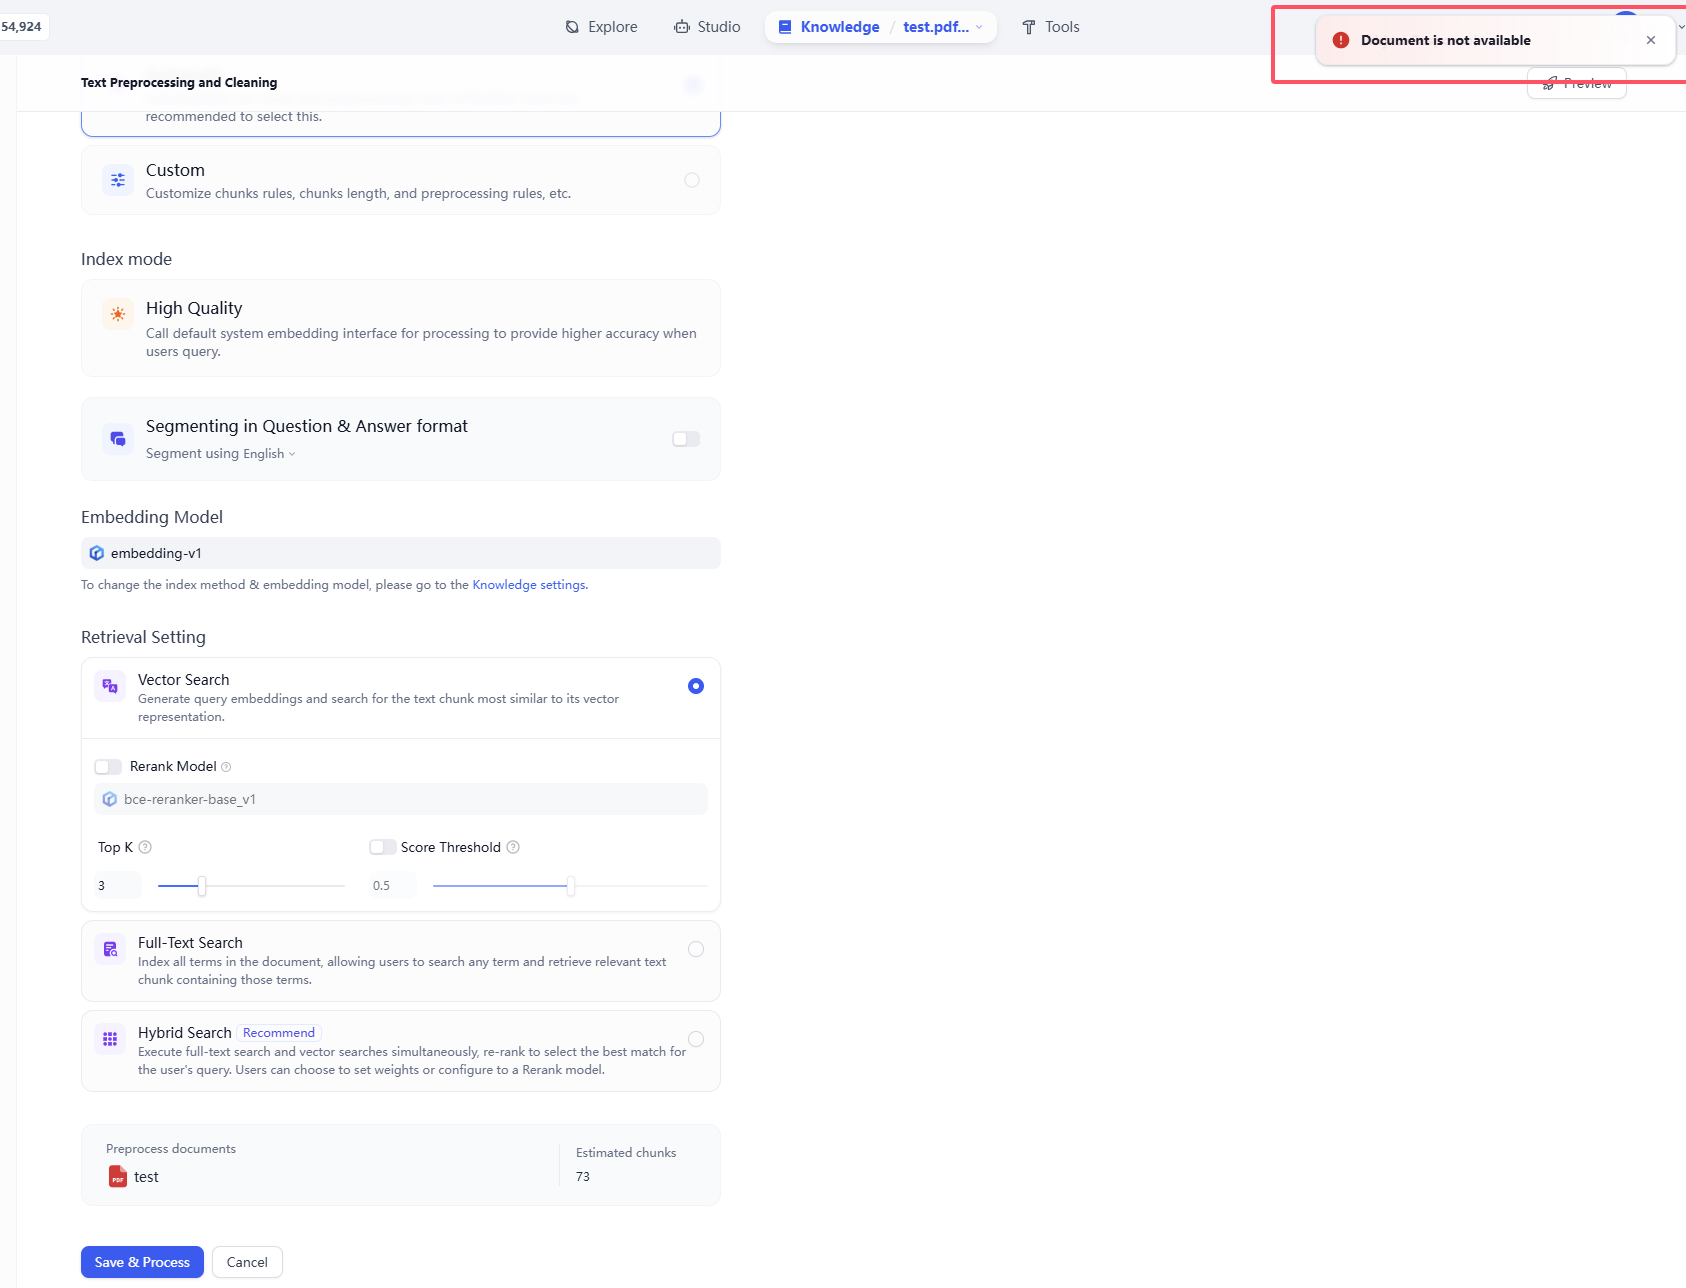Go to the Explore tab
Screen dimensions: 1686x1288
[x=601, y=27]
